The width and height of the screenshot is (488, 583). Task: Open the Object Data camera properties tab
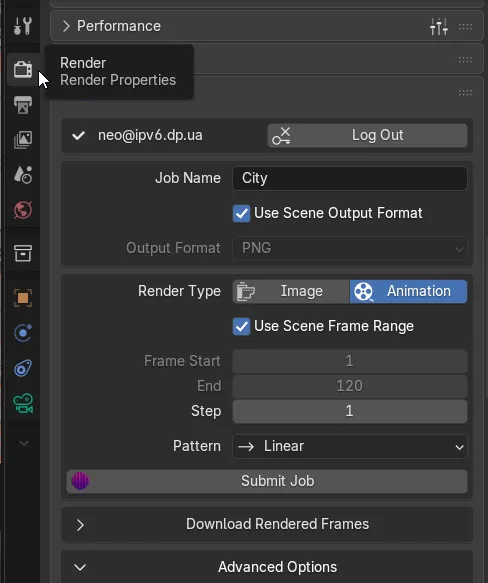(23, 403)
